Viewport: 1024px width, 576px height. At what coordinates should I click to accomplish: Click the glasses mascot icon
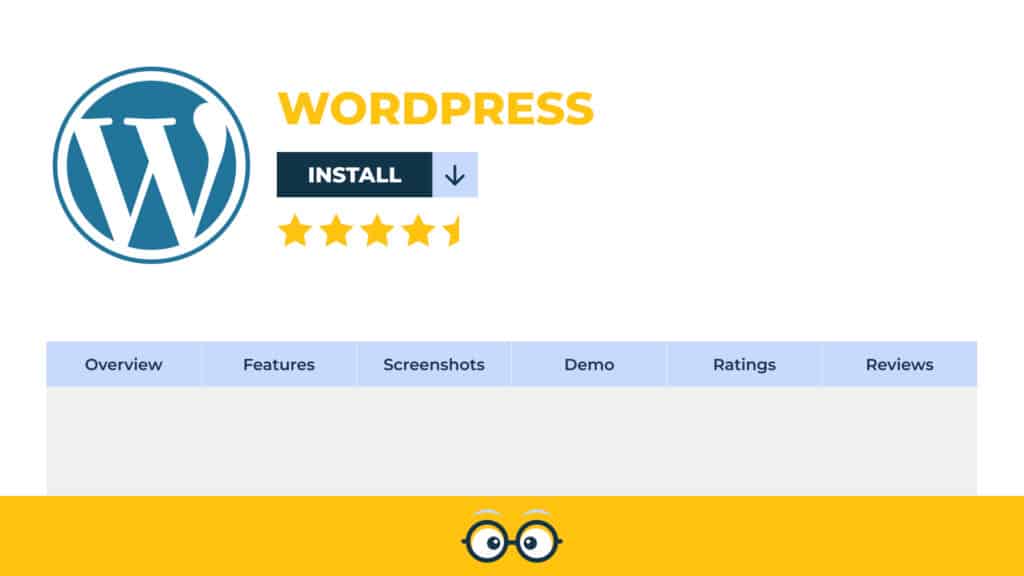[x=512, y=536]
